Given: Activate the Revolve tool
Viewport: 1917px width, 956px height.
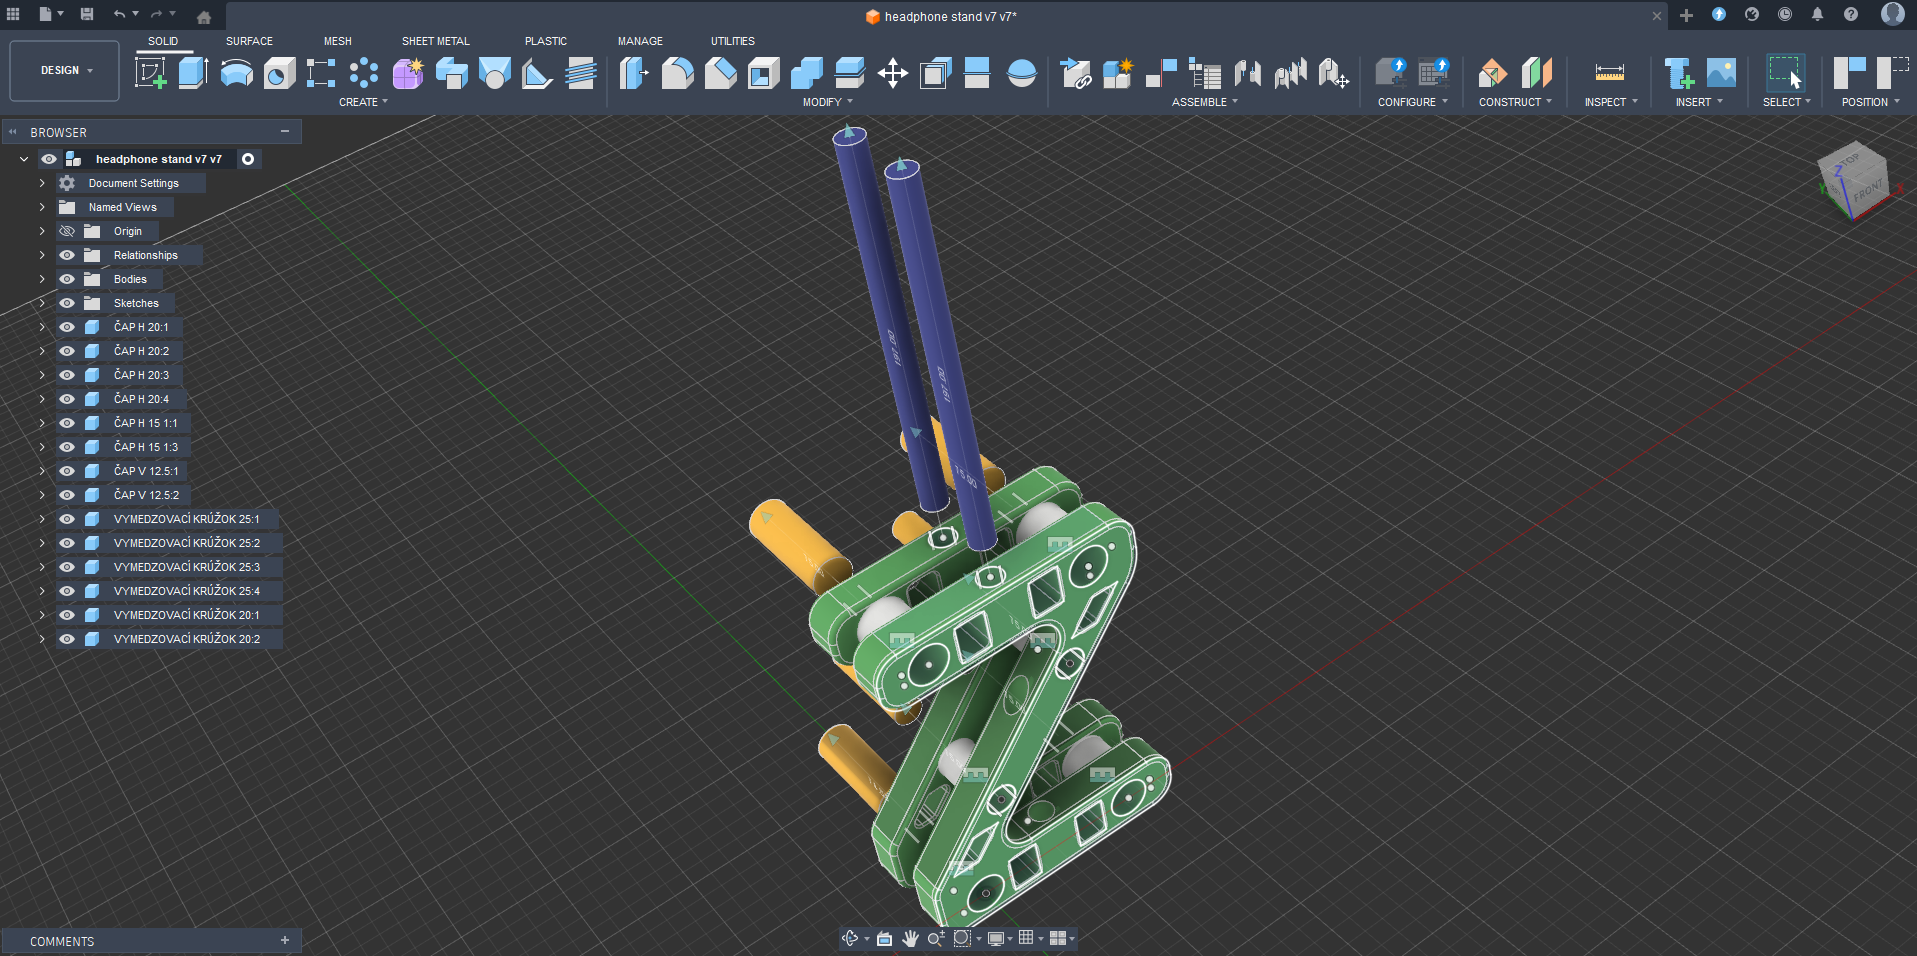Looking at the screenshot, I should point(236,73).
